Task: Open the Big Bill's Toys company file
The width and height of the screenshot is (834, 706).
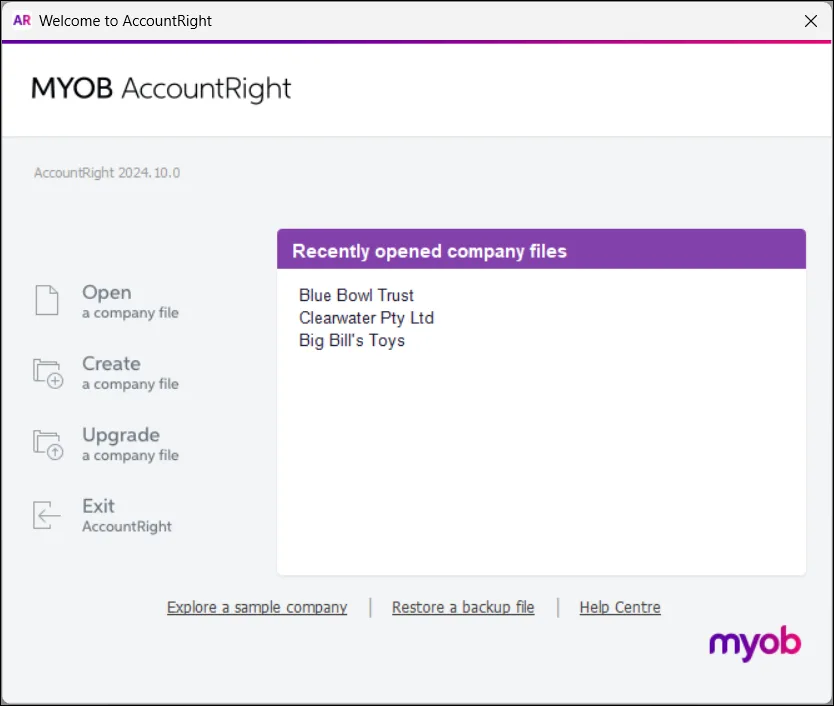Action: (352, 340)
